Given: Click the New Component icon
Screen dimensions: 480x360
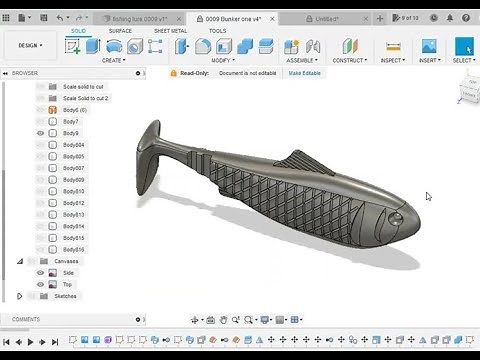Looking at the screenshot, I should click(x=291, y=46).
